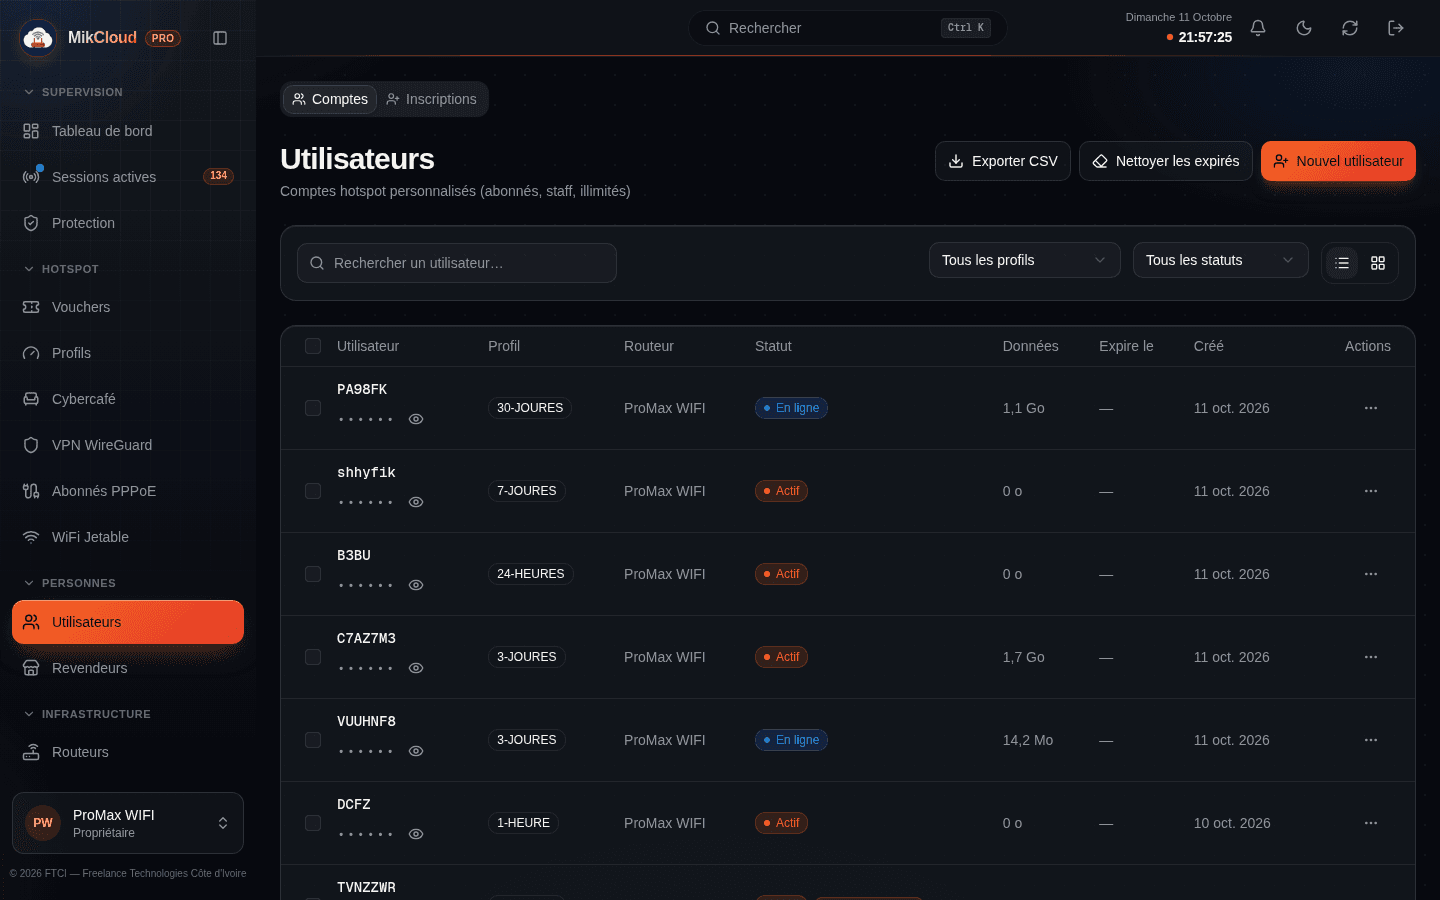
Task: Click Exporter CSV button
Action: pos(1003,161)
